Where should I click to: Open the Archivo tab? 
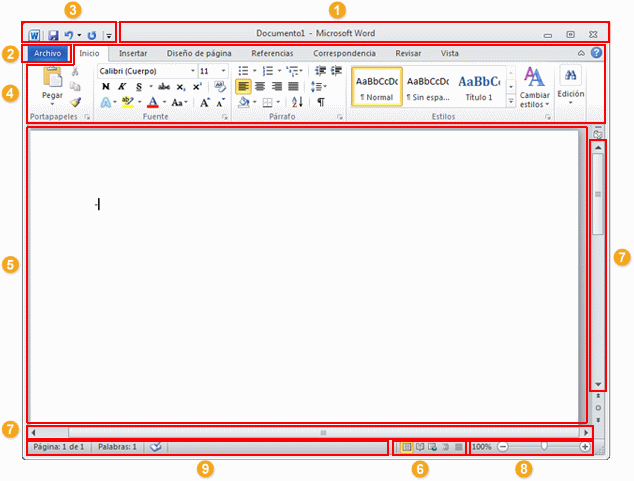point(47,53)
